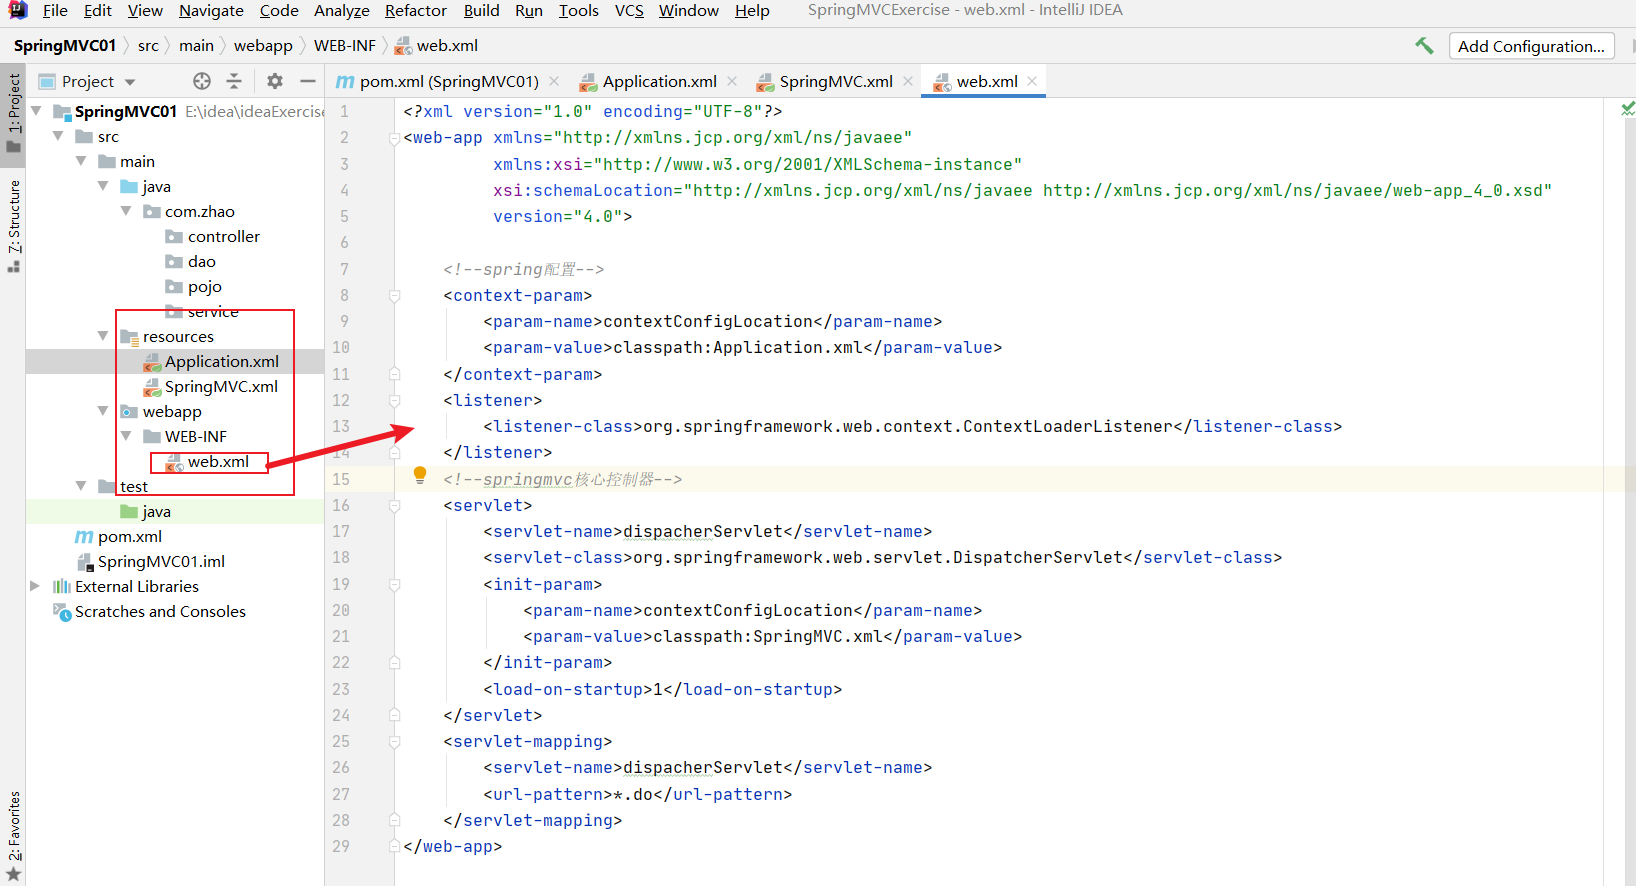Click fold toggle beside servlet-mapping line 25
This screenshot has height=886, width=1636.
395,742
